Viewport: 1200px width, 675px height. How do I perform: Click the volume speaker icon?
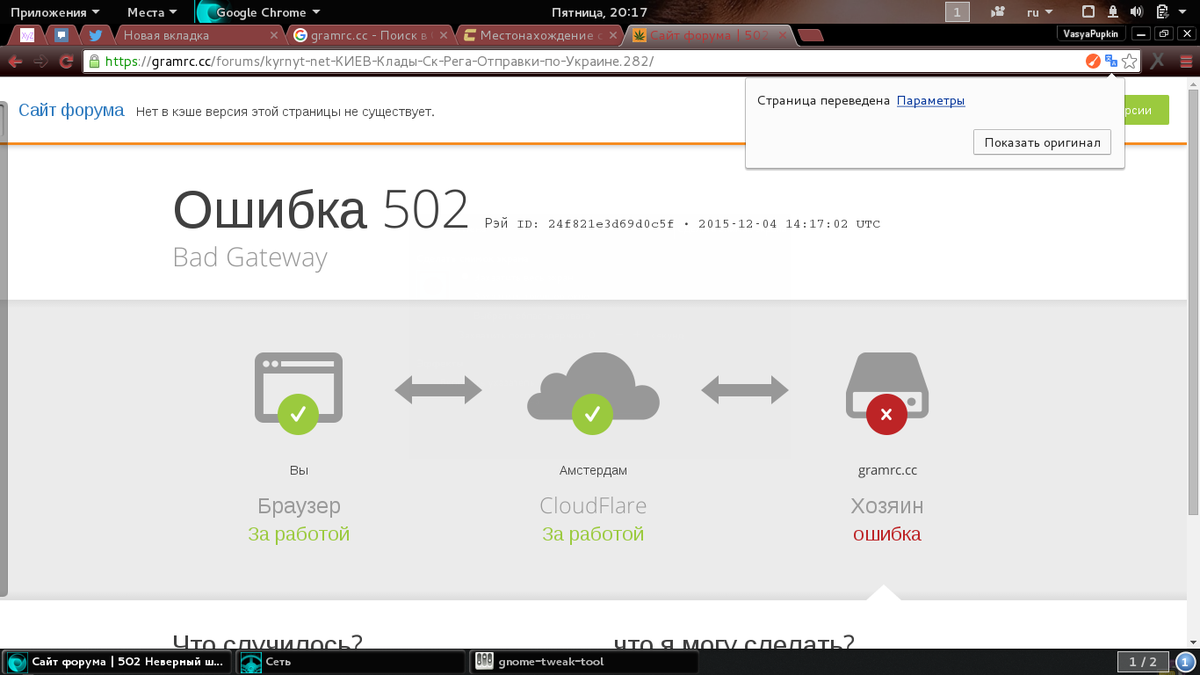[1138, 12]
